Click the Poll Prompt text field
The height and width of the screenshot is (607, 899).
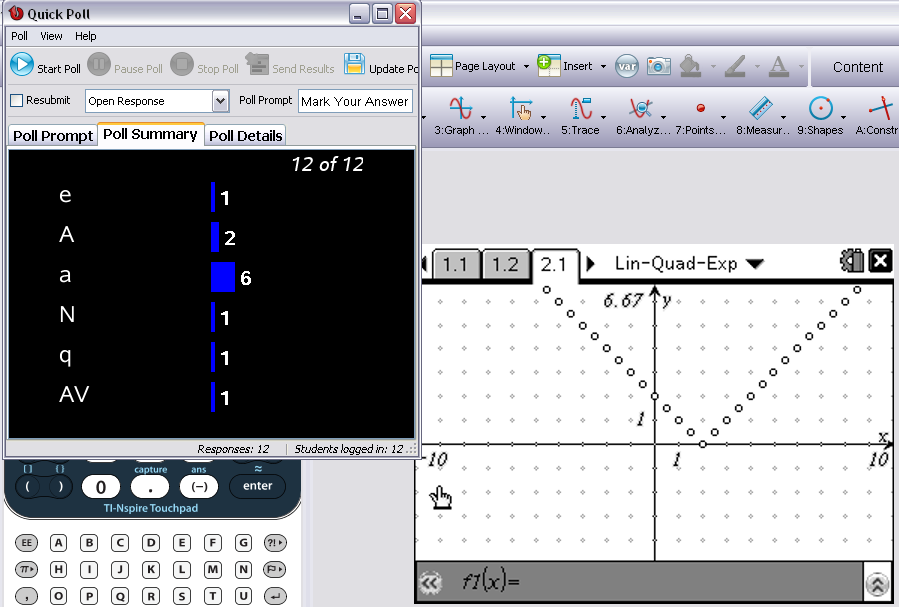(x=354, y=101)
